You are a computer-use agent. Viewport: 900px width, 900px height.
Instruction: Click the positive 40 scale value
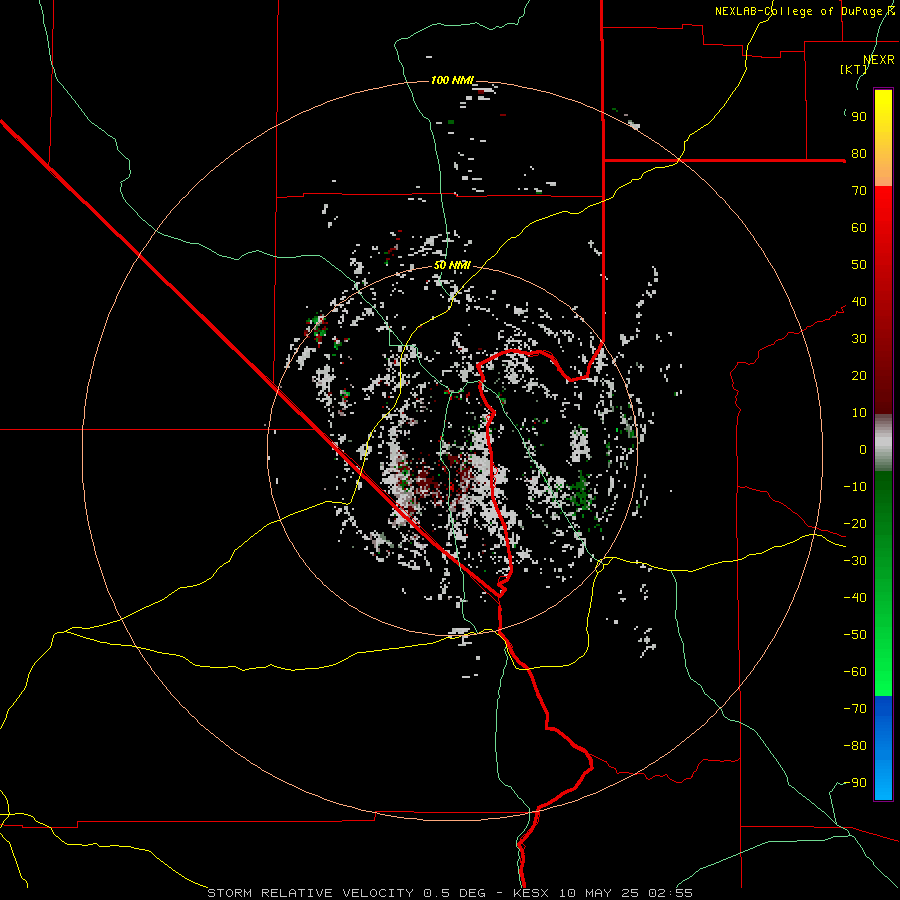click(859, 302)
